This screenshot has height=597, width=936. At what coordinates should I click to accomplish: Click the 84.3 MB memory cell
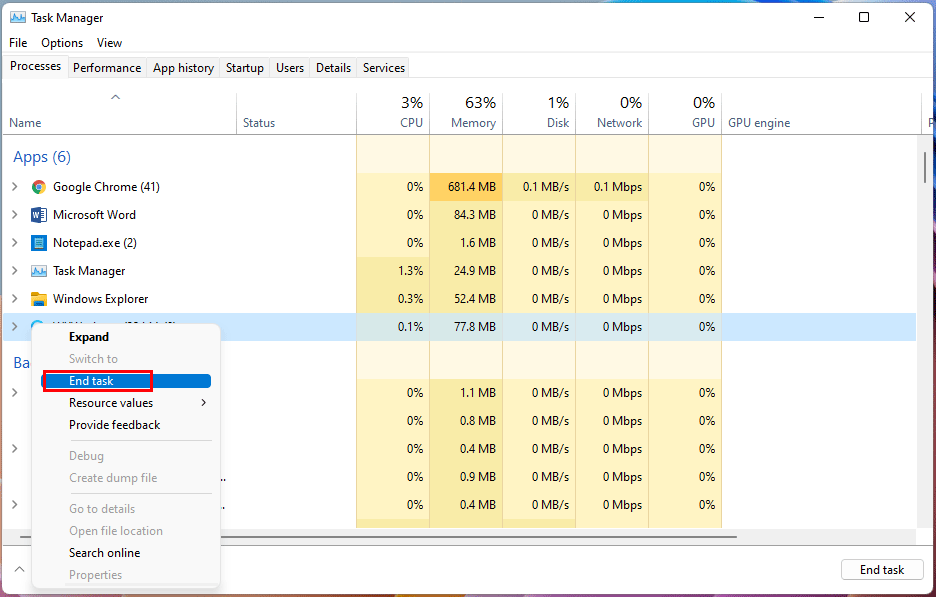click(466, 215)
